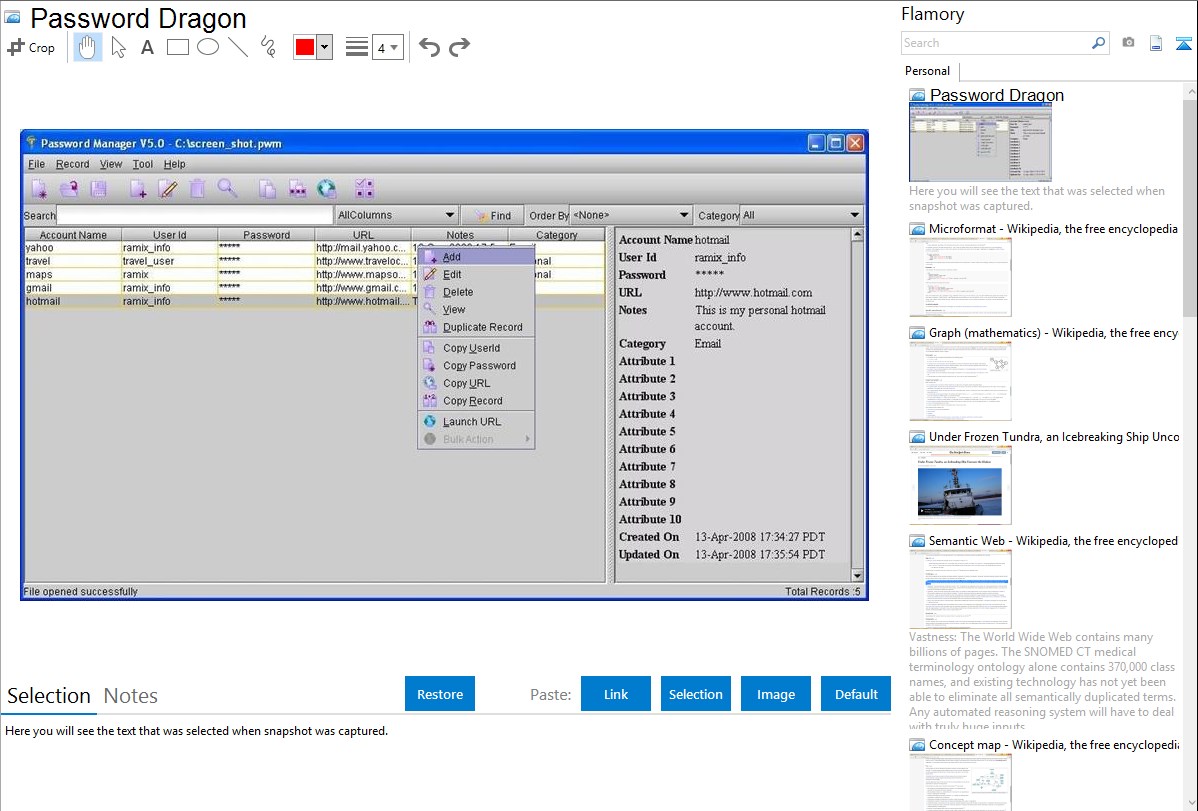
Task: Click the new file toolbar icon
Action: coord(39,189)
